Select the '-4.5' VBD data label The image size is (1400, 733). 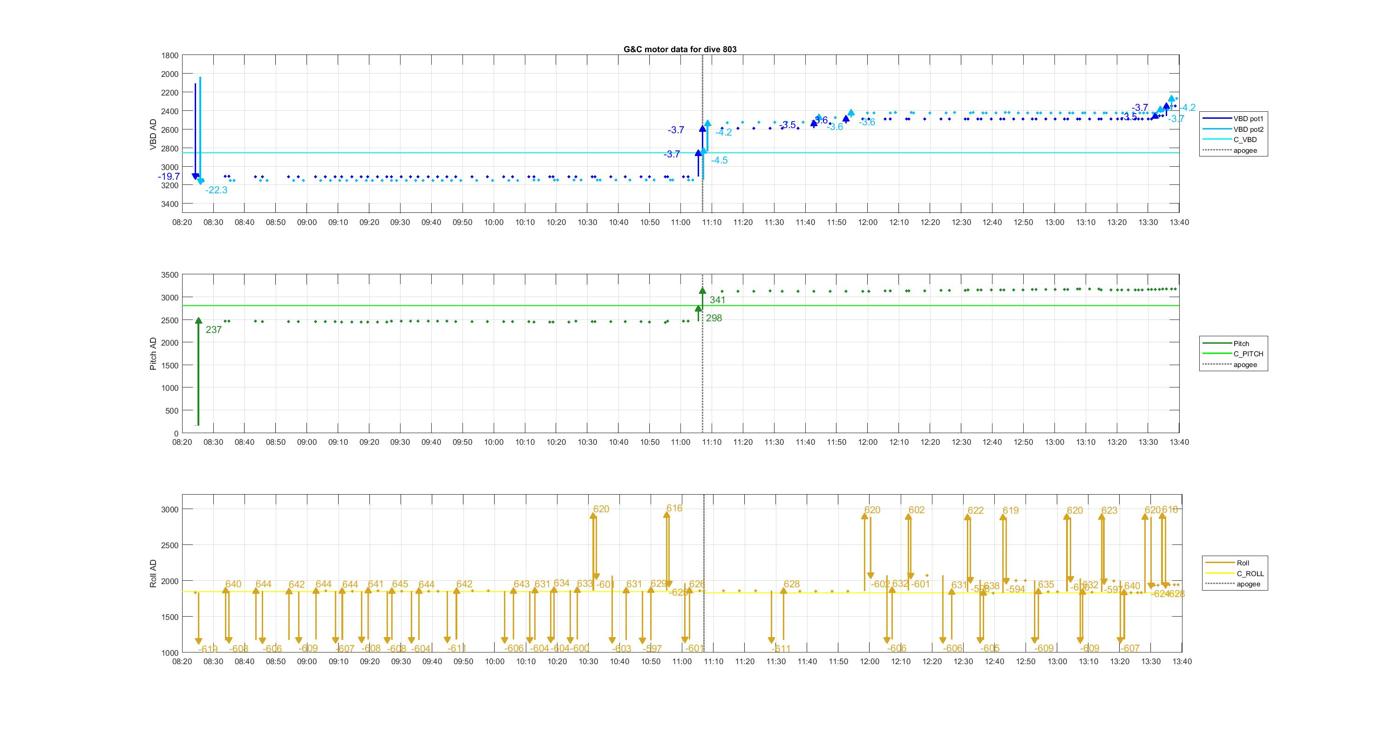pyautogui.click(x=719, y=160)
